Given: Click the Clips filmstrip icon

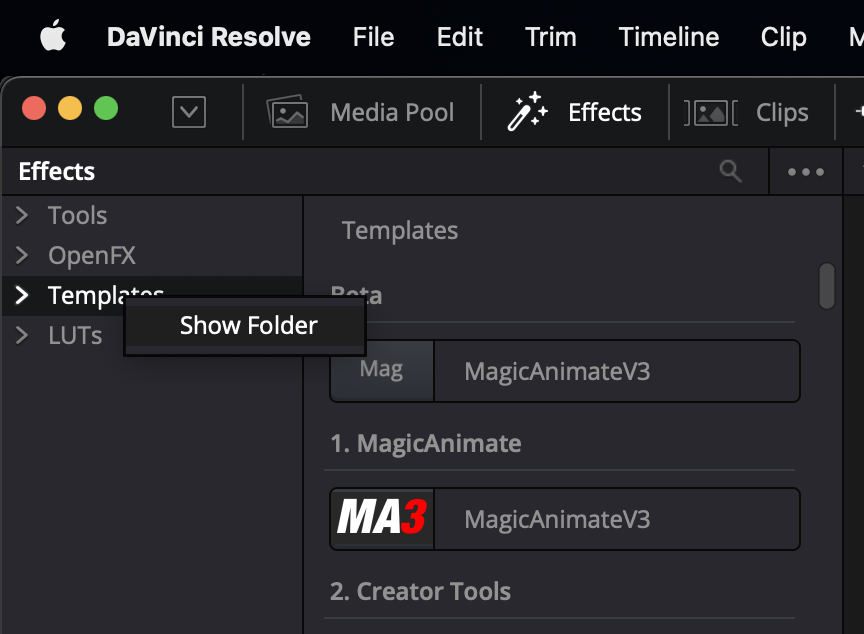Looking at the screenshot, I should [711, 112].
